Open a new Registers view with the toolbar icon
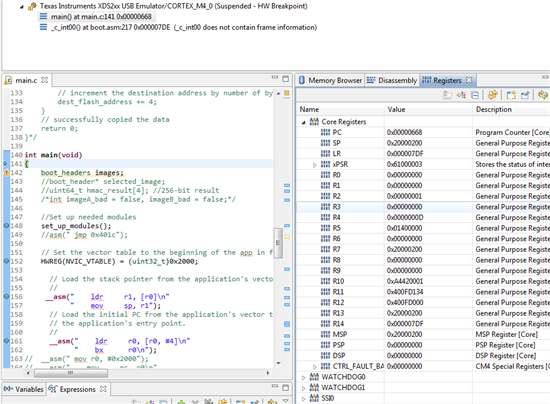Screen dimensions: 550x404 511,95
